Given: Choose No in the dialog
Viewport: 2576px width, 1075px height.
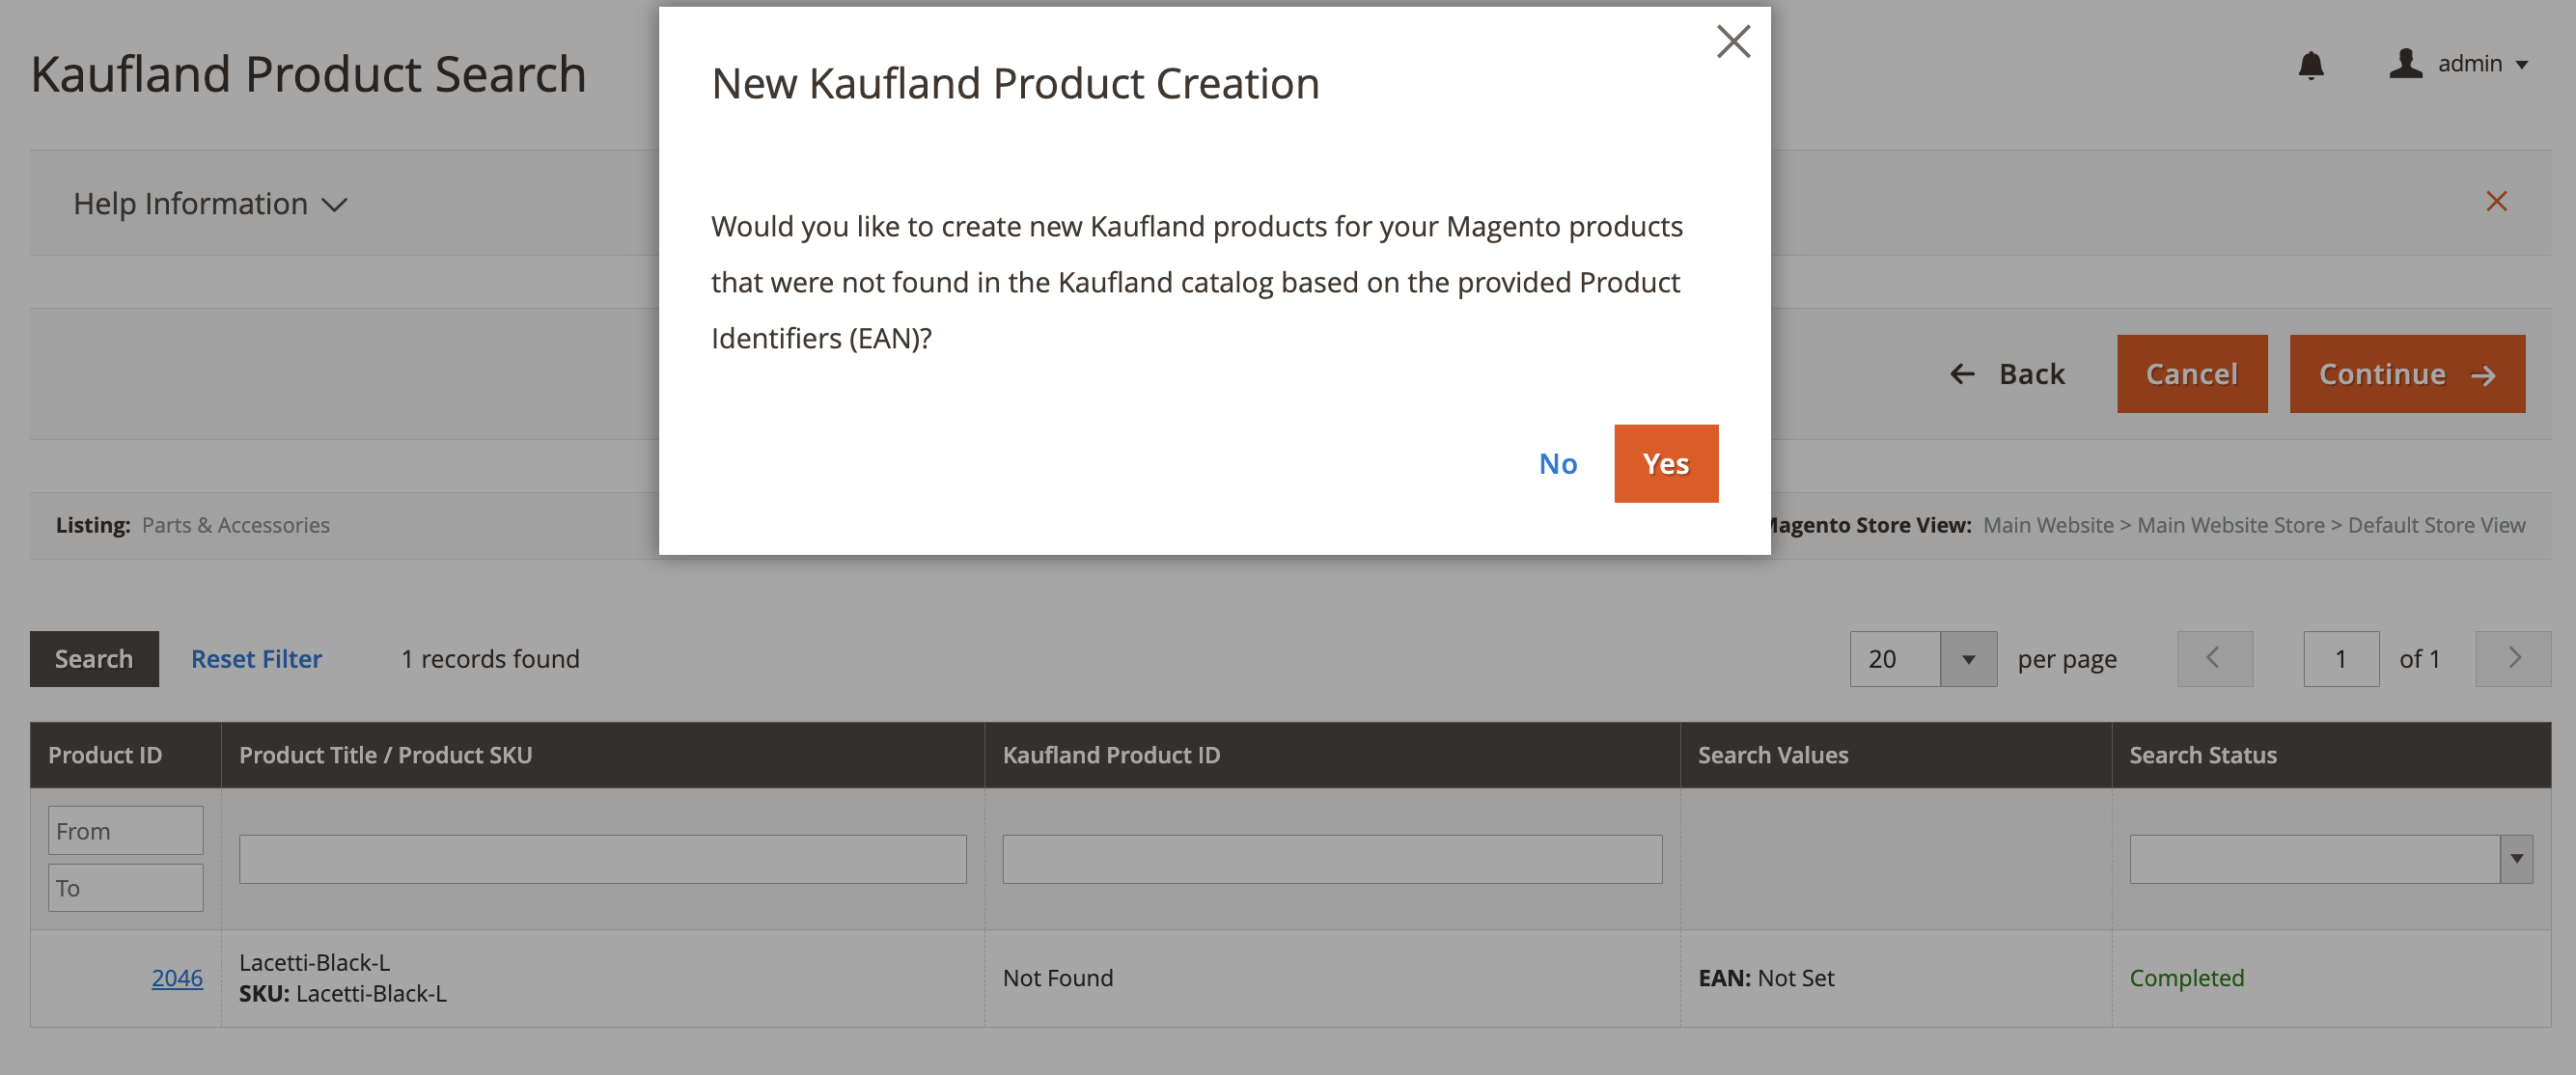Looking at the screenshot, I should pos(1557,464).
